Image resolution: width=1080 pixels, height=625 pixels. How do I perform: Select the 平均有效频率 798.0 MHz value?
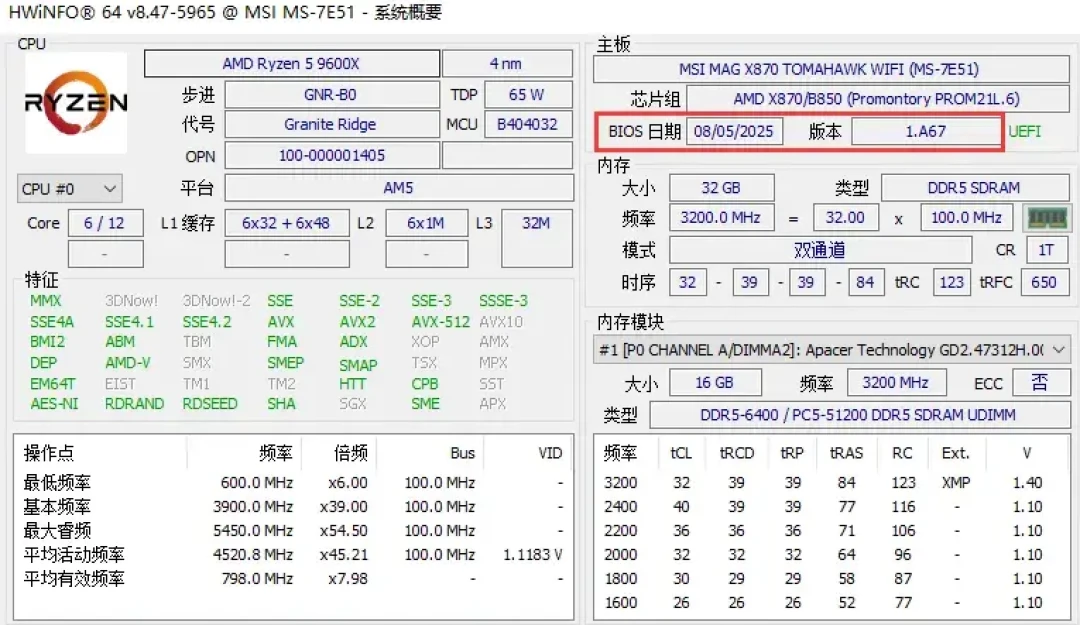pyautogui.click(x=257, y=579)
